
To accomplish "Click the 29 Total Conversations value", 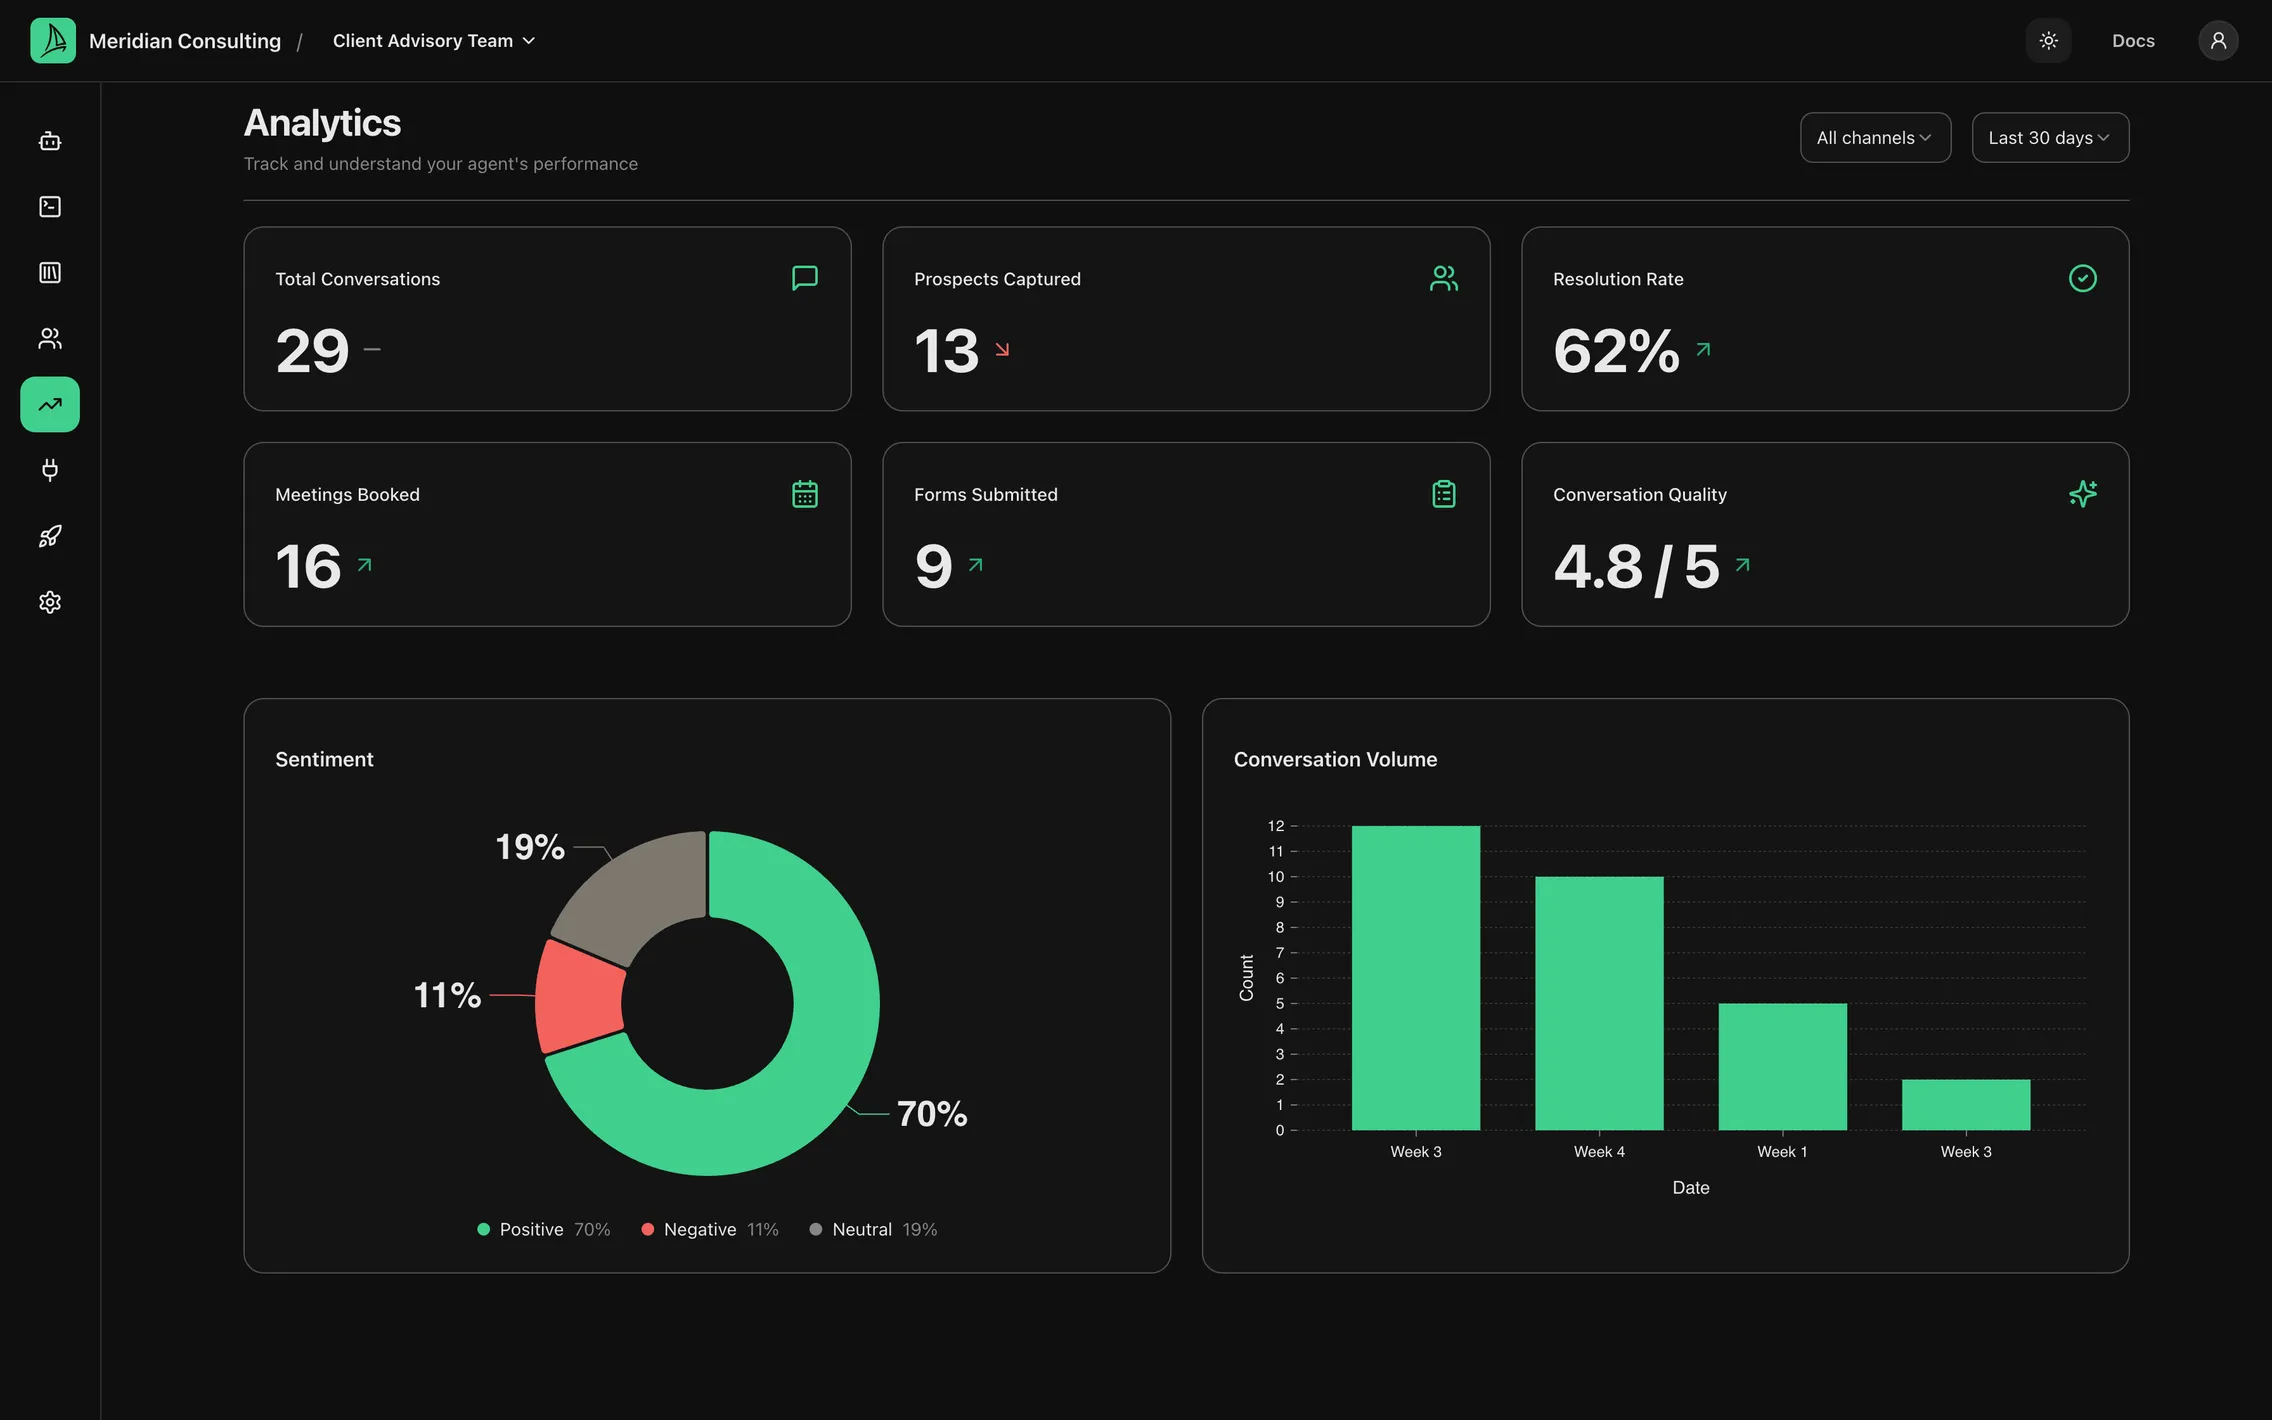I will pyautogui.click(x=312, y=351).
